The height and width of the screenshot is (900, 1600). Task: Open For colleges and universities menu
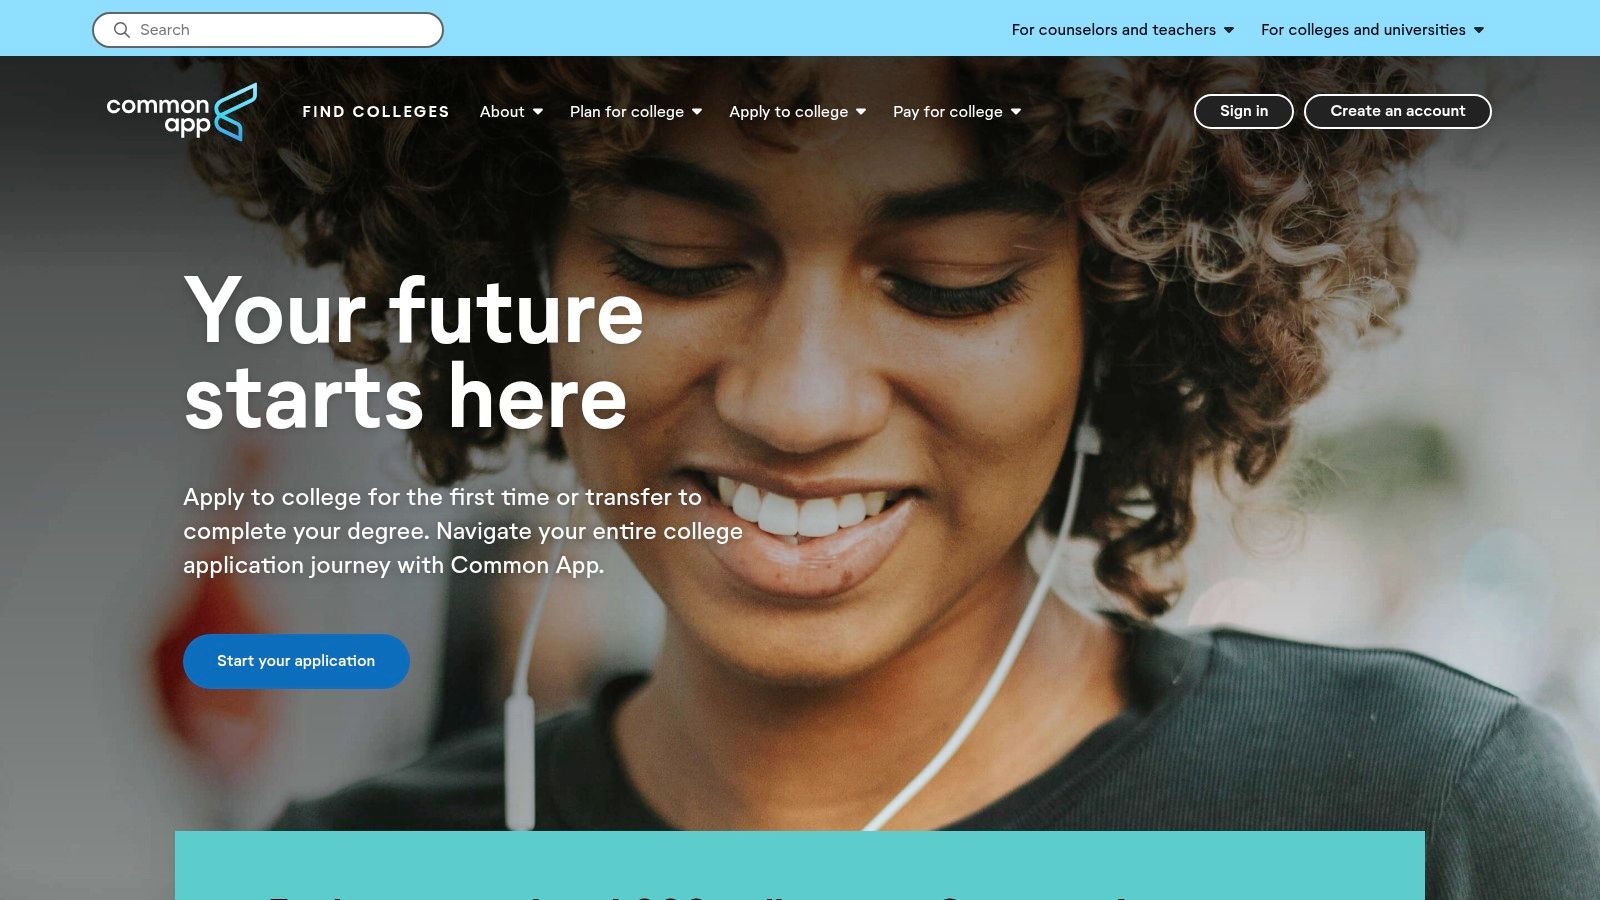(1372, 30)
